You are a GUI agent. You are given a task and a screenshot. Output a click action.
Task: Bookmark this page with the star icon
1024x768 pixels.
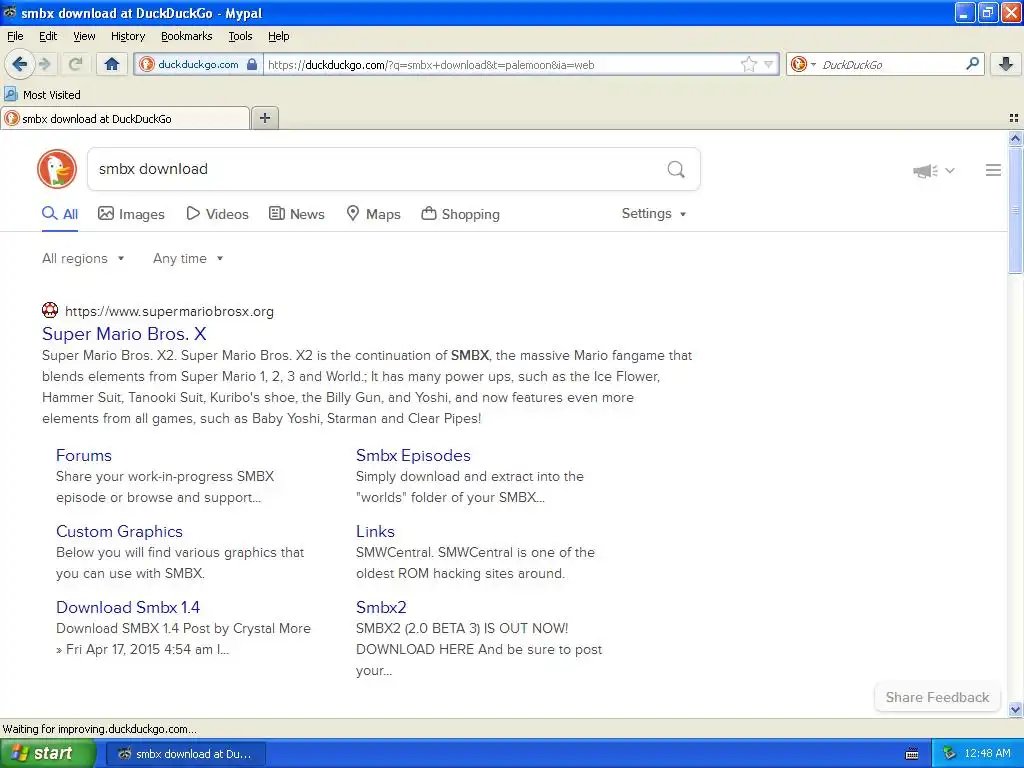pos(748,64)
